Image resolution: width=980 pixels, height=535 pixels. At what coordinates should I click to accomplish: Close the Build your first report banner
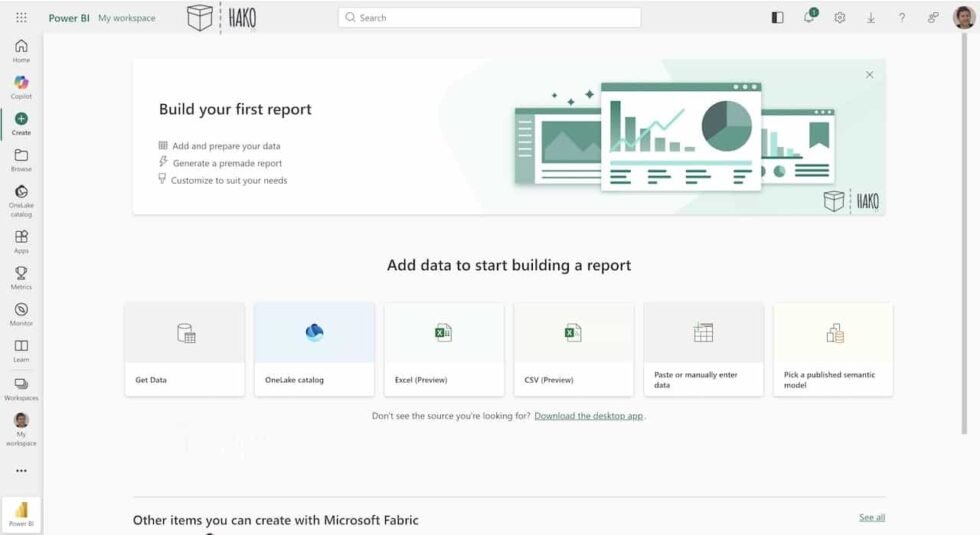click(x=869, y=74)
